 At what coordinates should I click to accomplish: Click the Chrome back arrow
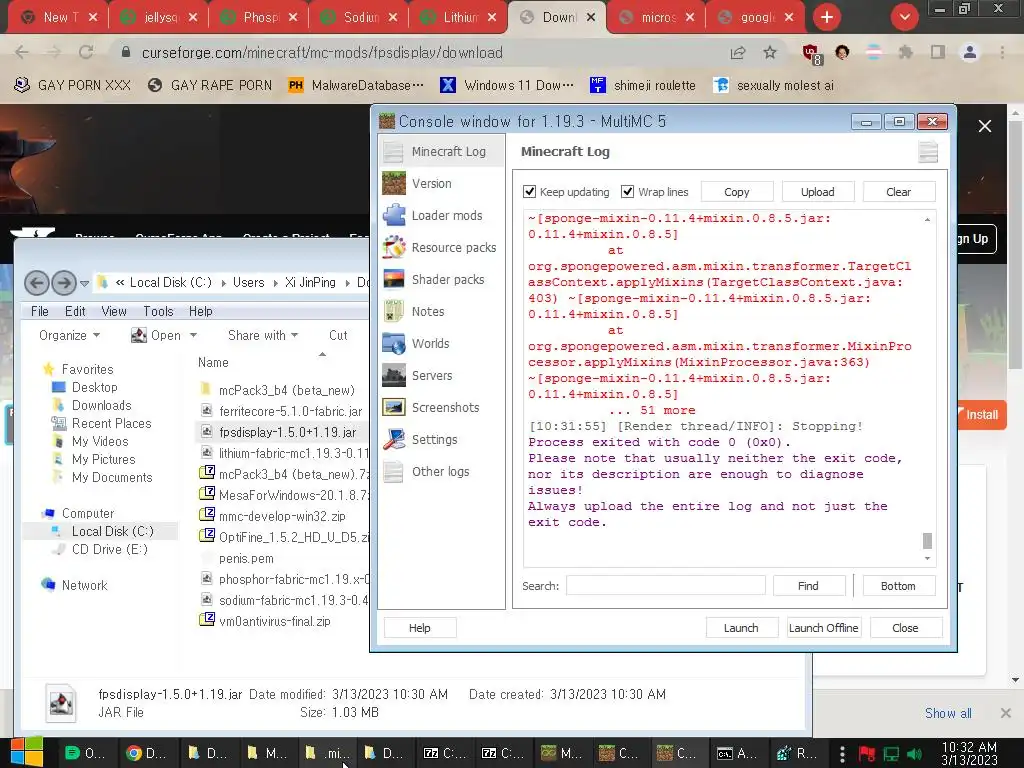(22, 52)
